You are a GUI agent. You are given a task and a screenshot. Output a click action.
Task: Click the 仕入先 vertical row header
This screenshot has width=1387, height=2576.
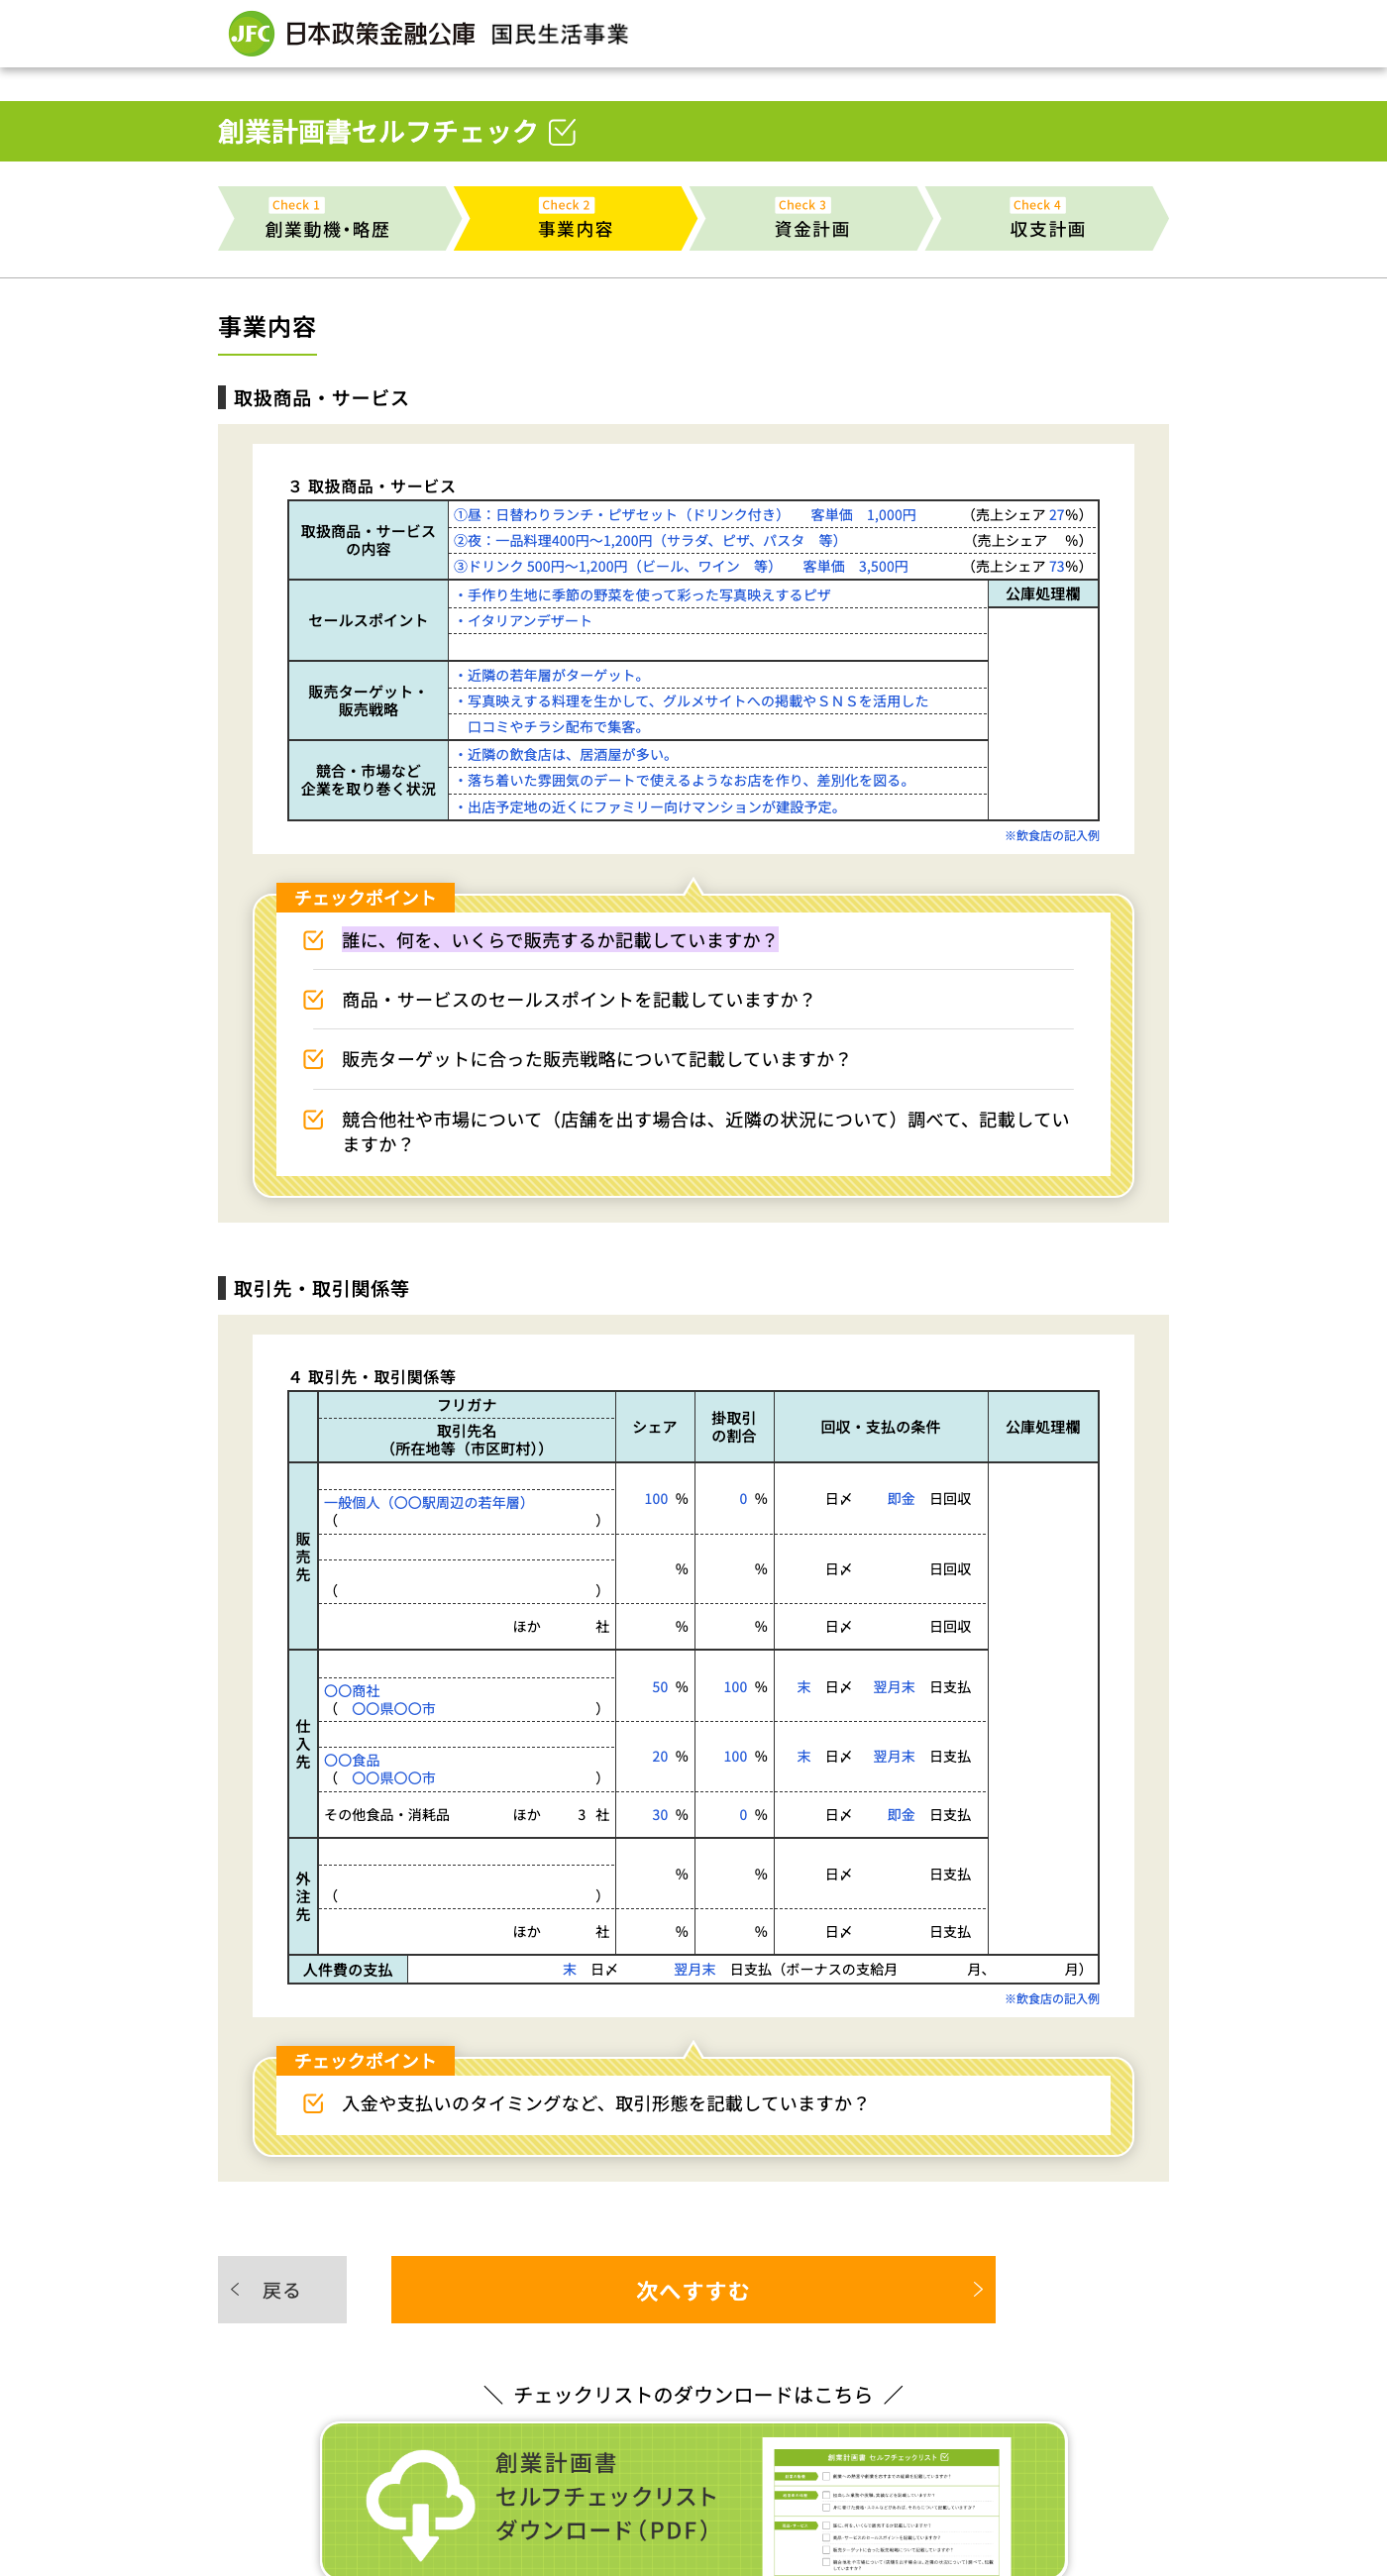point(303,1744)
